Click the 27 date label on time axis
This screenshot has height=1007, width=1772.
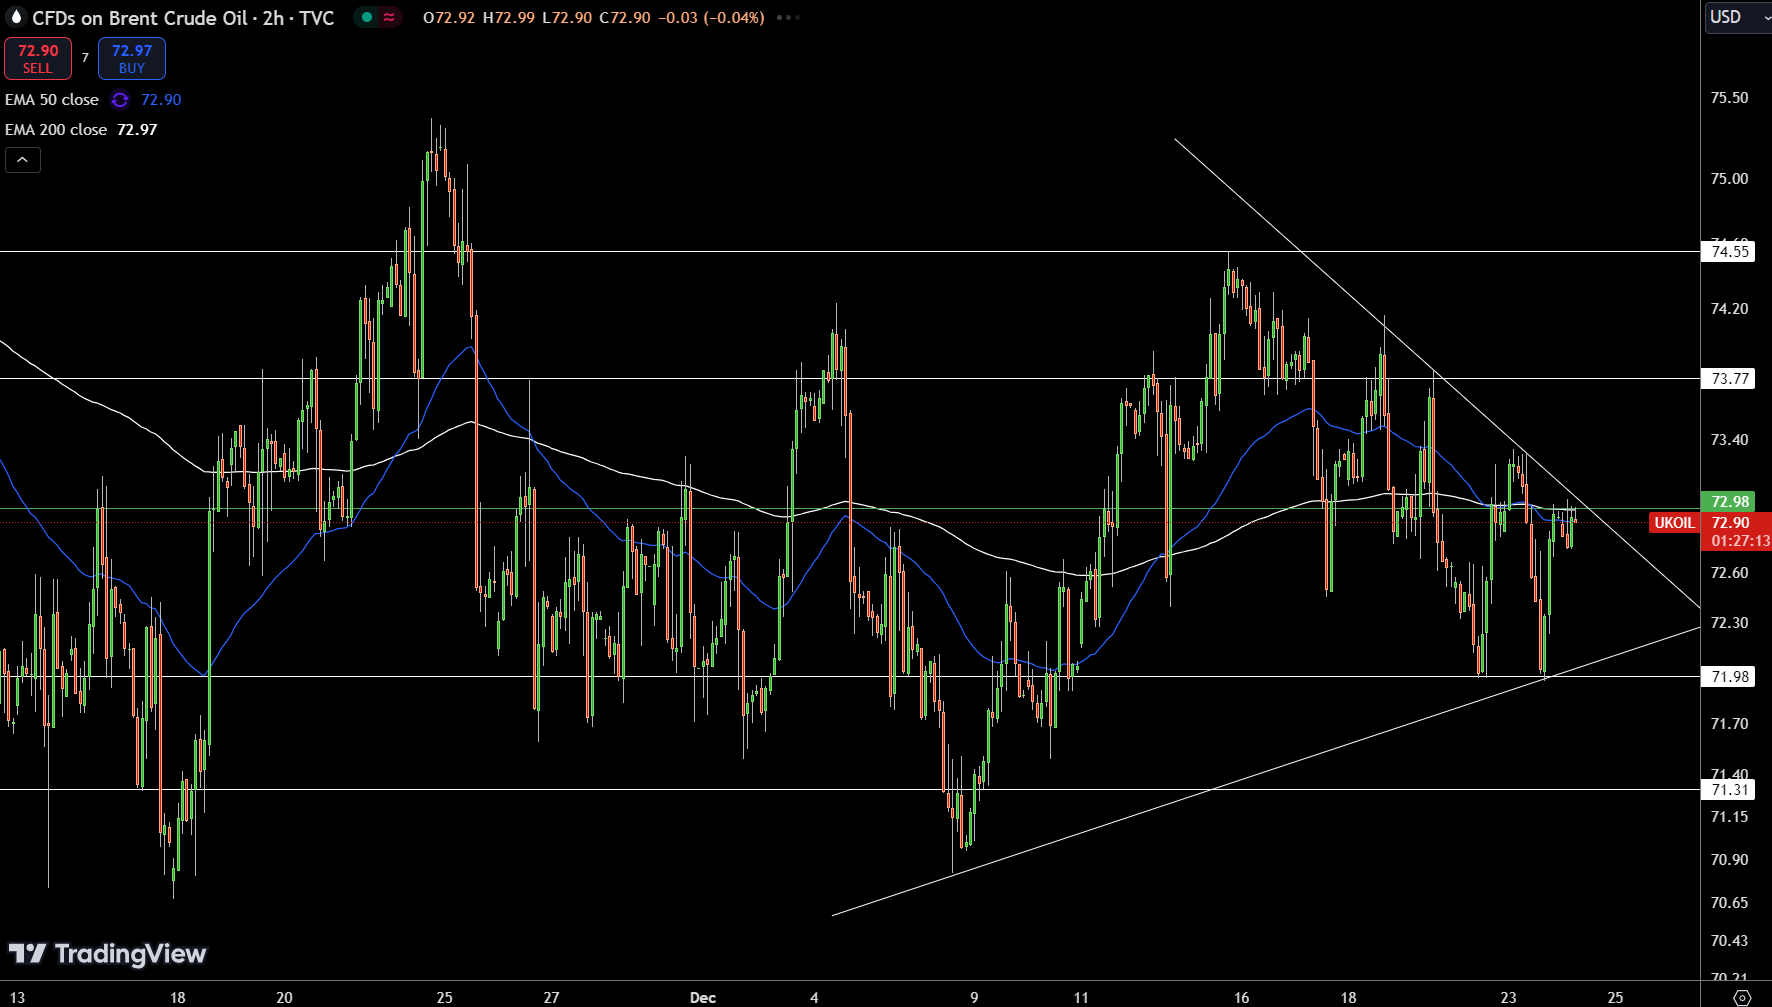click(551, 997)
